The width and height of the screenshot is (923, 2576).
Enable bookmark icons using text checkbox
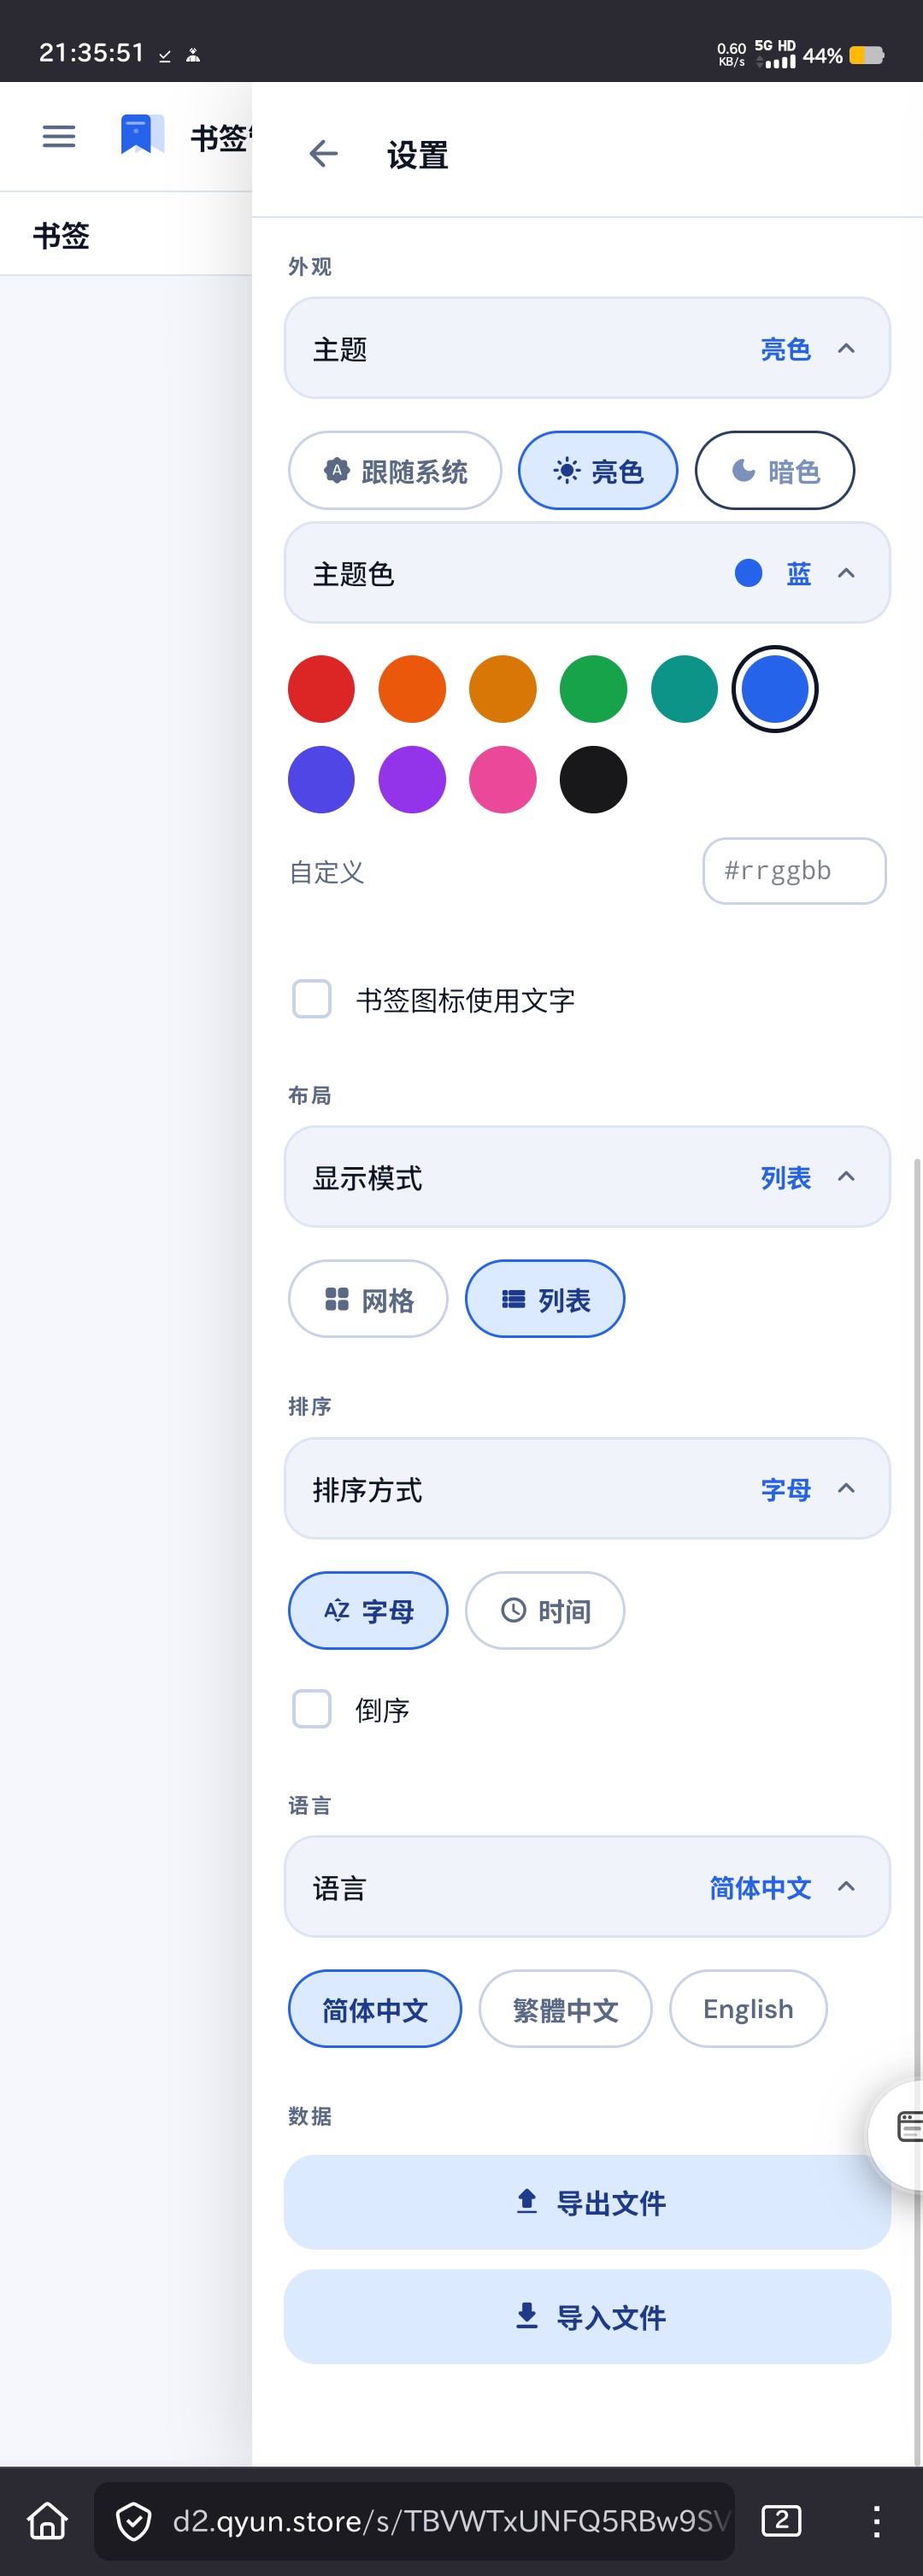pos(312,999)
